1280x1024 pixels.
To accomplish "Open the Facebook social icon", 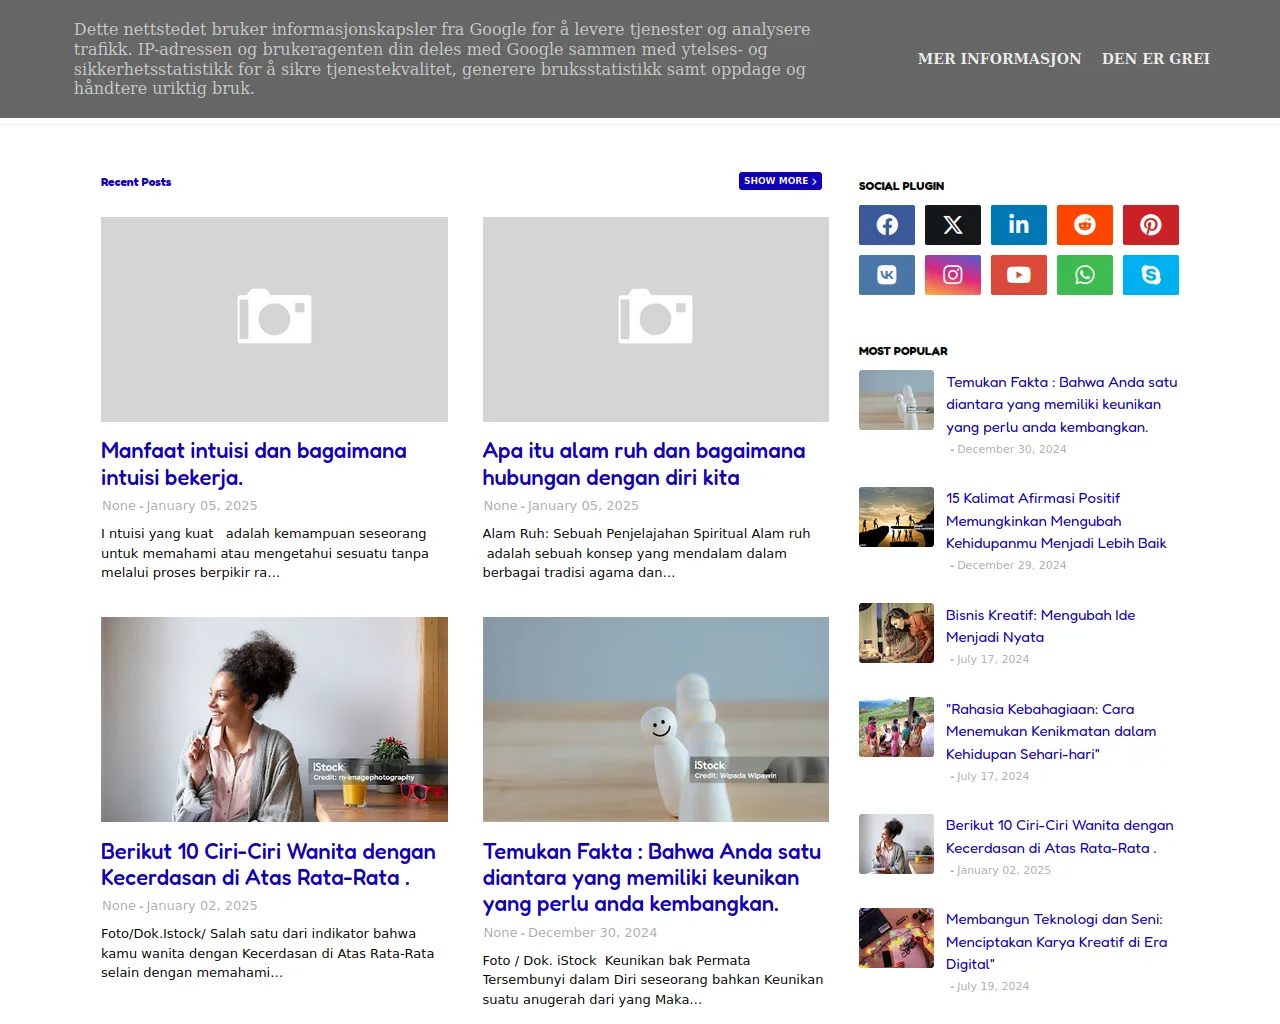I will pyautogui.click(x=886, y=225).
